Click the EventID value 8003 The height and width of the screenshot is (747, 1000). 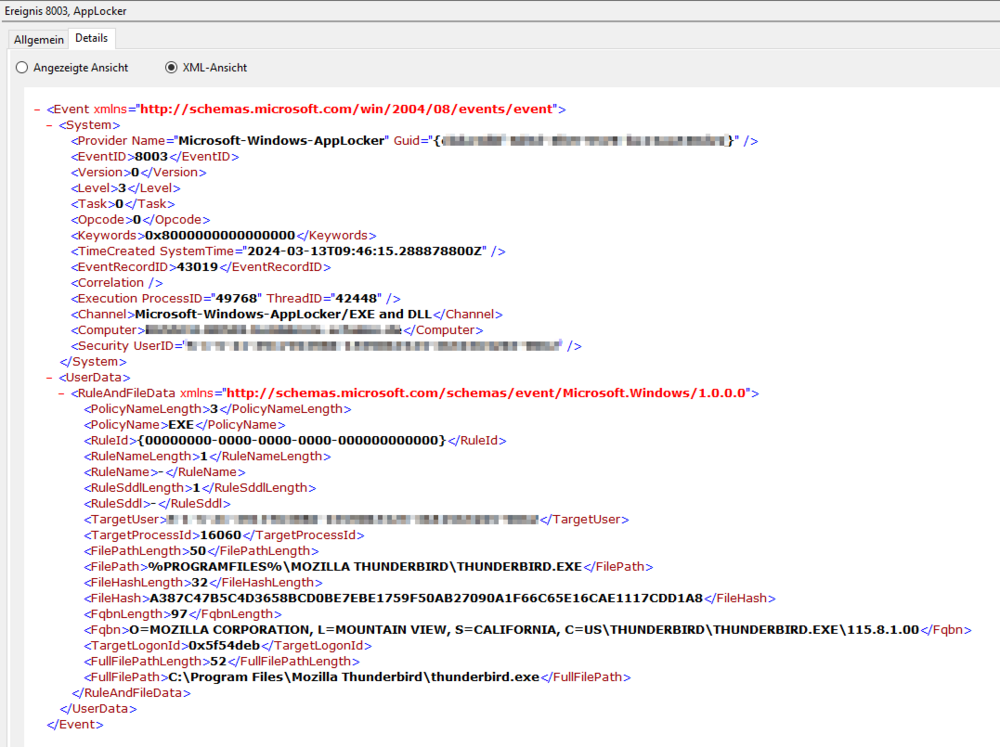click(151, 157)
